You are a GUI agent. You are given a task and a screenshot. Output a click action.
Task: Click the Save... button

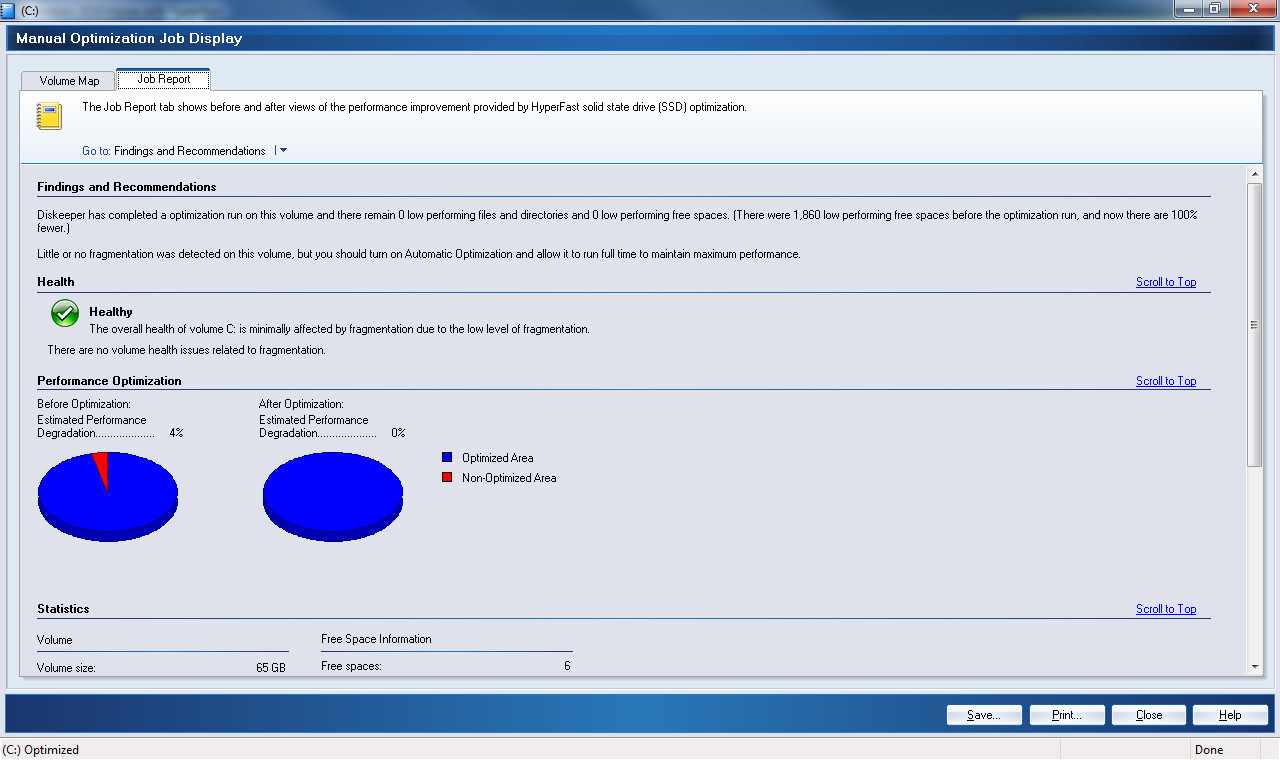(984, 715)
